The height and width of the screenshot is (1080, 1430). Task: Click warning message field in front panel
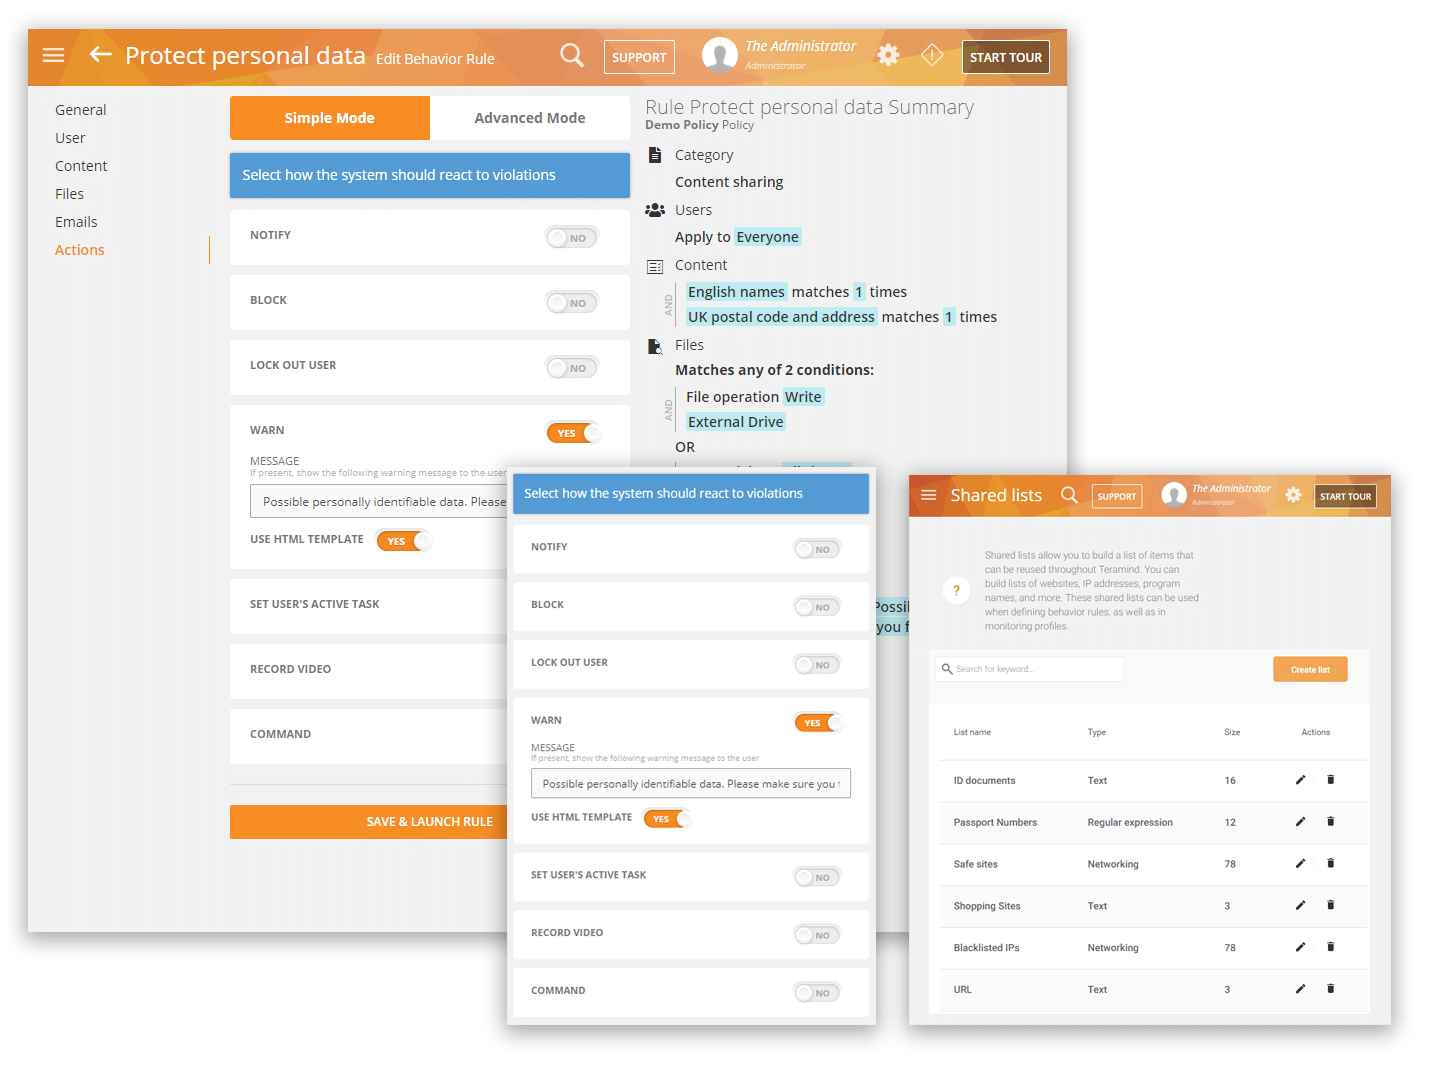tap(691, 784)
